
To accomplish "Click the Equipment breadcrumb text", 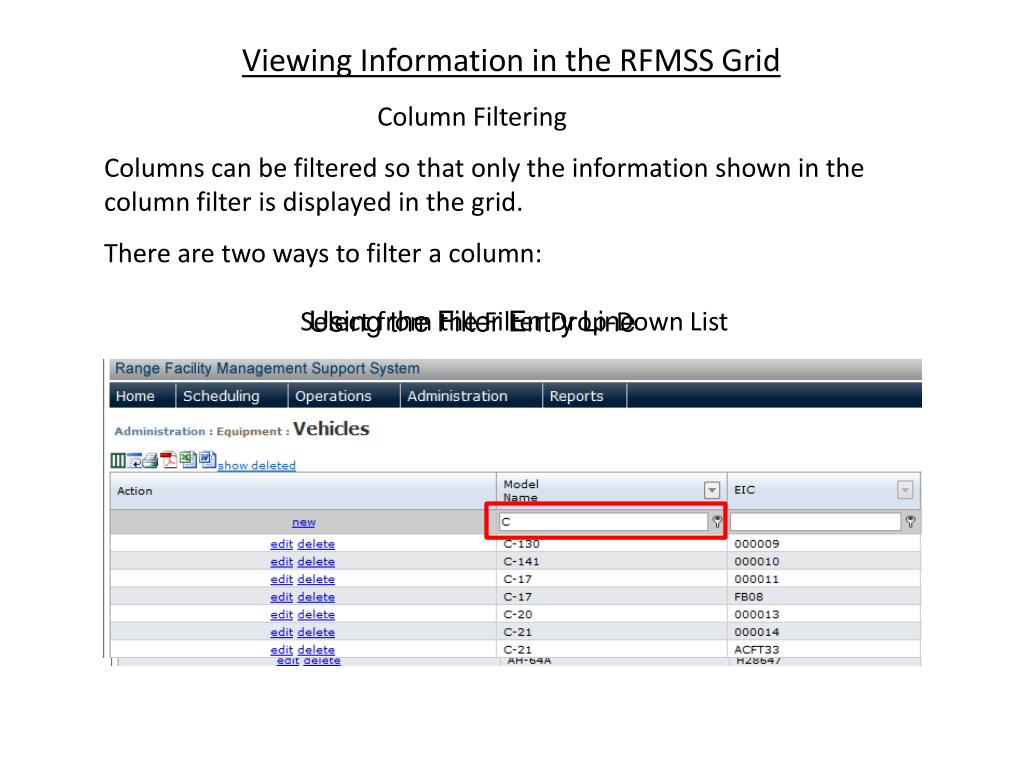I will click(249, 431).
